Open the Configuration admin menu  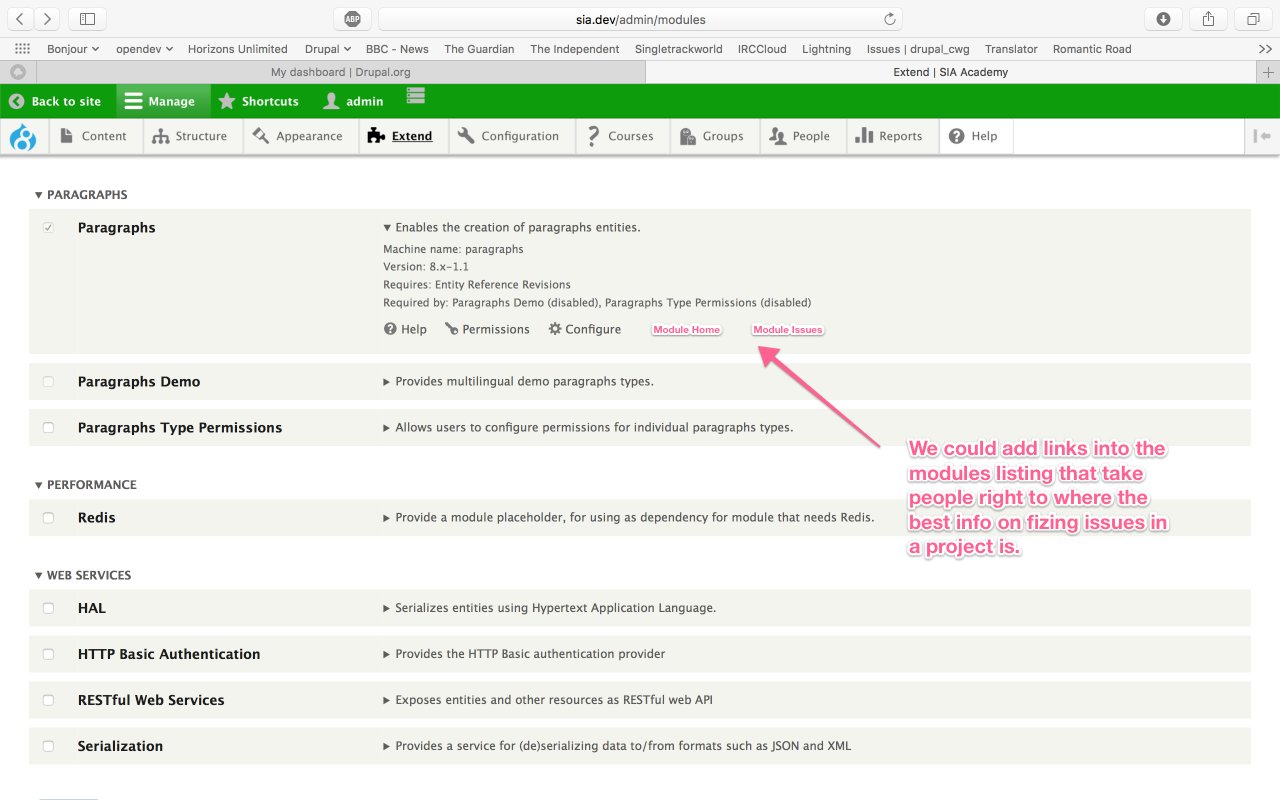tap(509, 136)
